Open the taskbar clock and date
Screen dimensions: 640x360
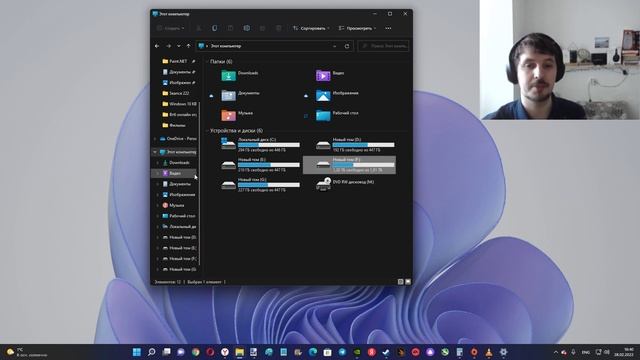click(x=624, y=352)
